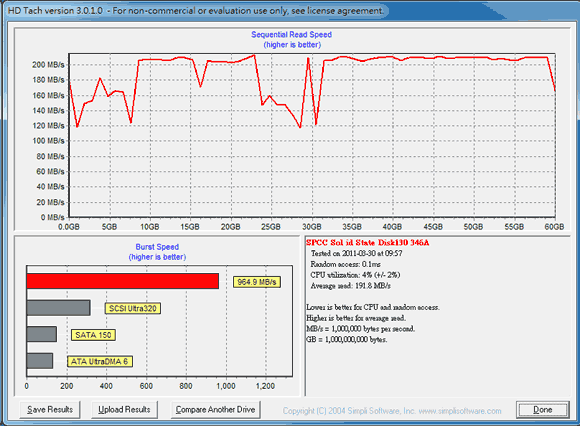Click the ATA UltraDMA 6 label
The width and height of the screenshot is (580, 426).
(100, 361)
